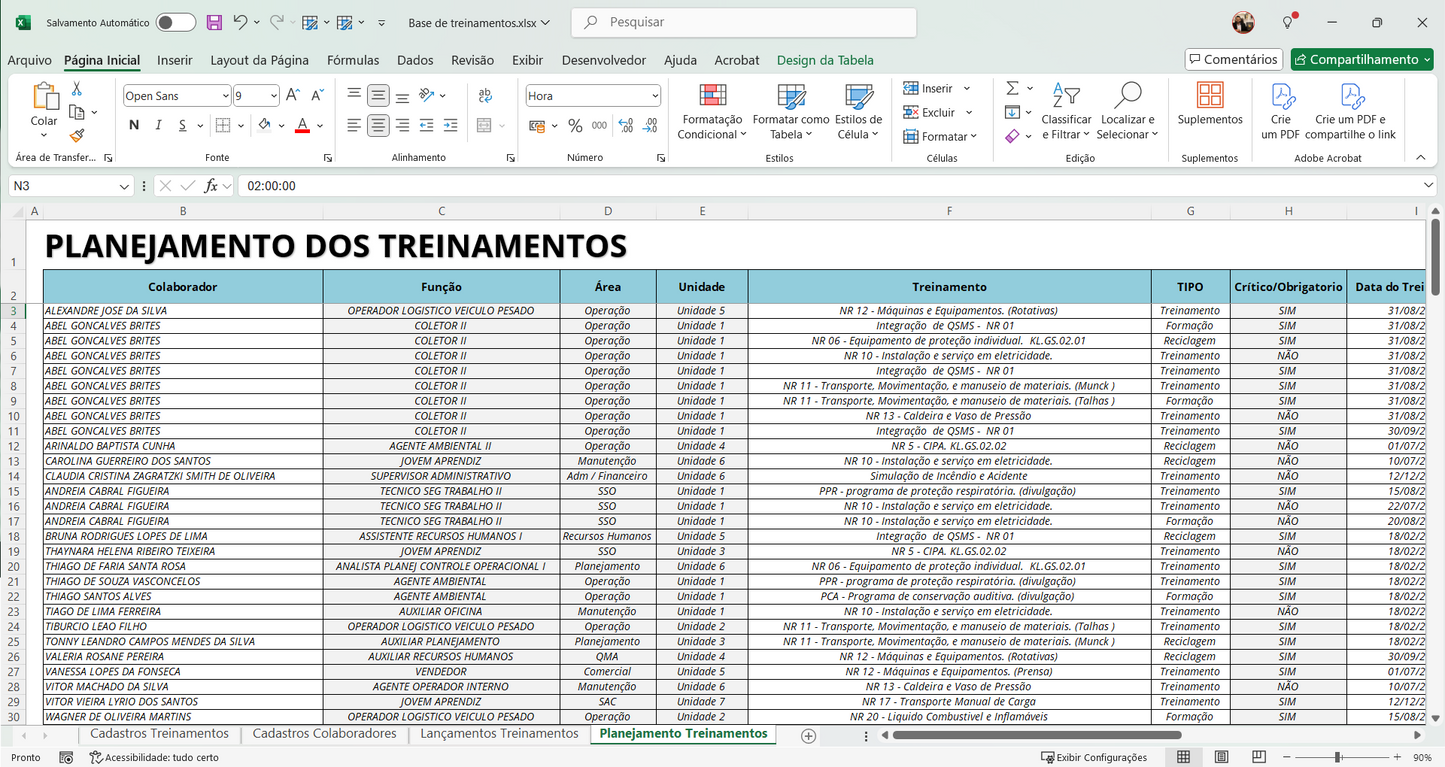
Task: Open Localizar e Selecionar
Action: (1127, 110)
